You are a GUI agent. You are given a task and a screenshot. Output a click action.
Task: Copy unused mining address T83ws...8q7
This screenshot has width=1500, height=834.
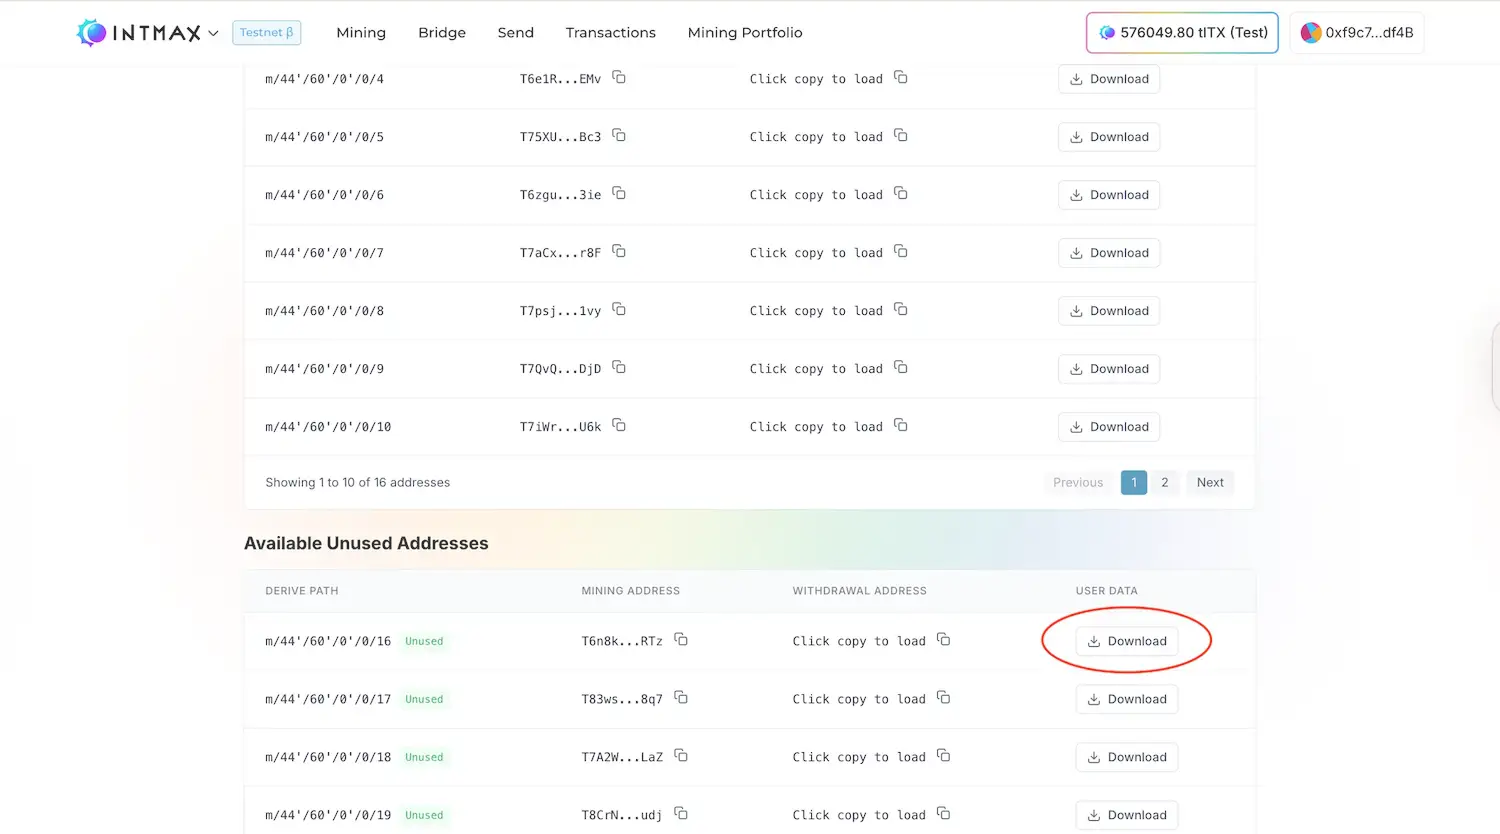coord(681,698)
